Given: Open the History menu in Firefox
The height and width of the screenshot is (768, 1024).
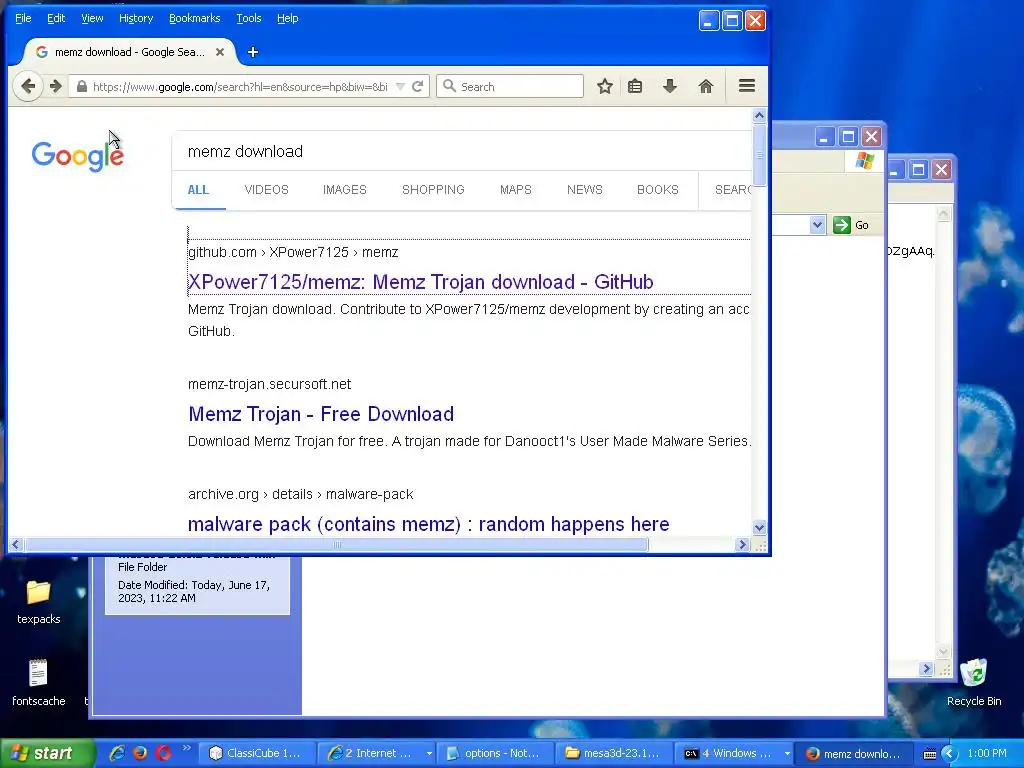Looking at the screenshot, I should 136,18.
